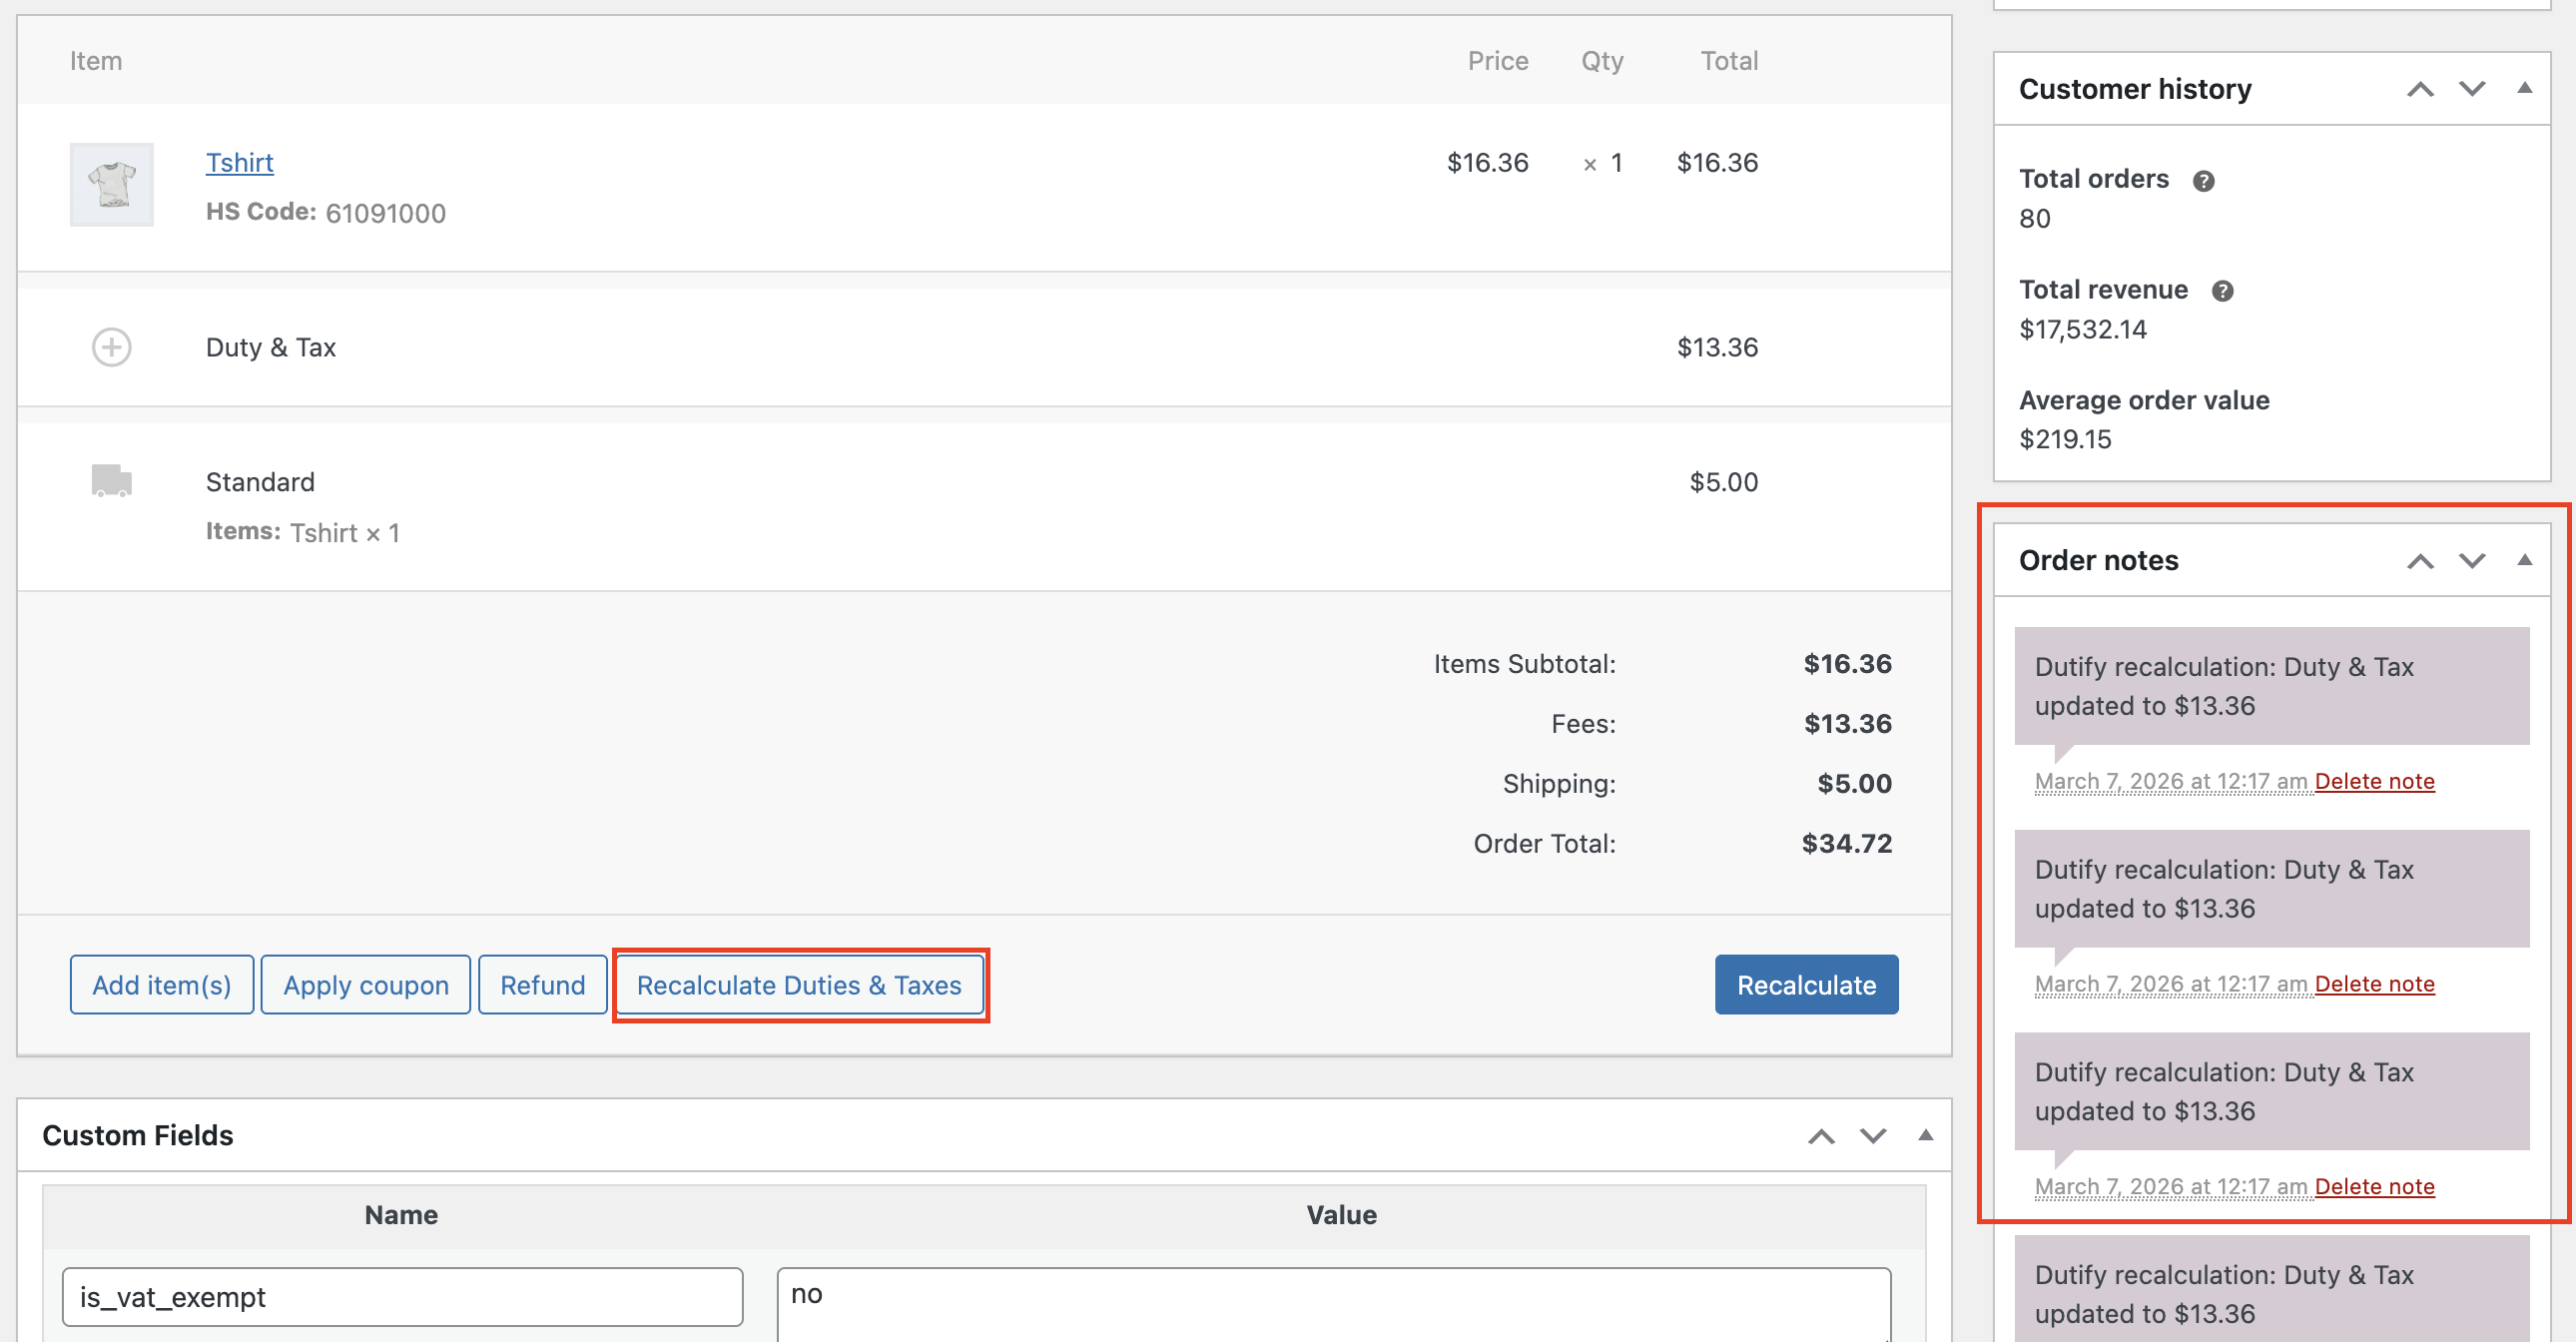Delete the first order note
The image size is (2576, 1342).
click(x=2374, y=781)
